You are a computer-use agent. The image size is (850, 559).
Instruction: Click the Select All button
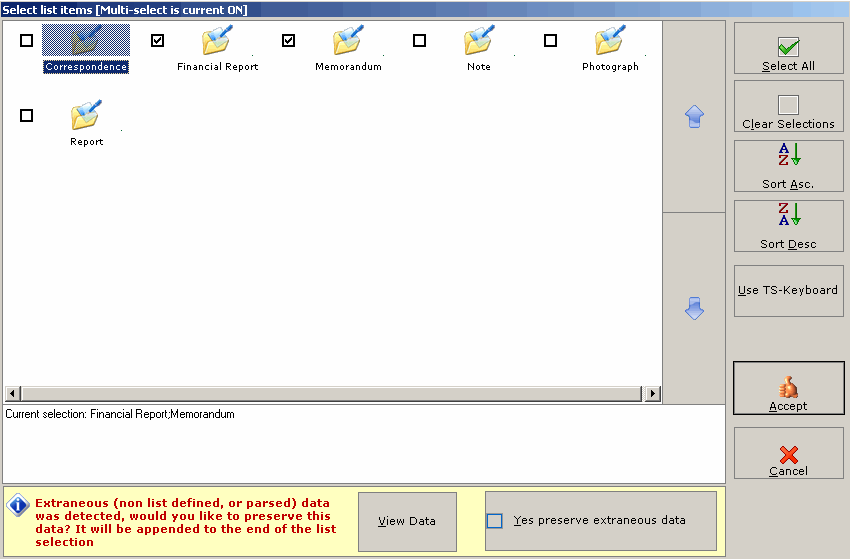pos(788,49)
